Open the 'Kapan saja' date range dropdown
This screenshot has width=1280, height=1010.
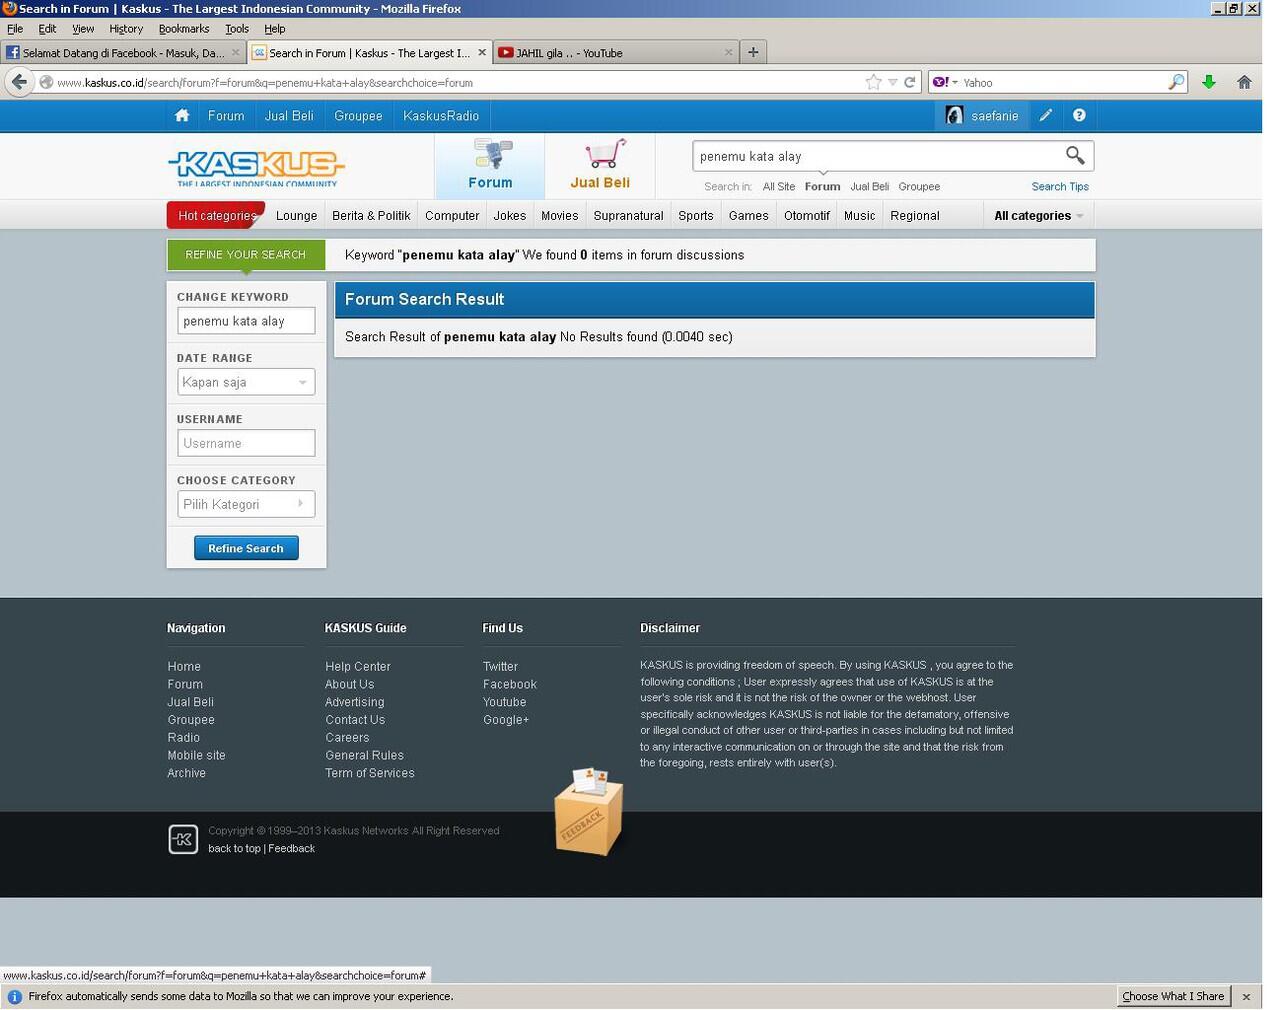[x=246, y=382]
